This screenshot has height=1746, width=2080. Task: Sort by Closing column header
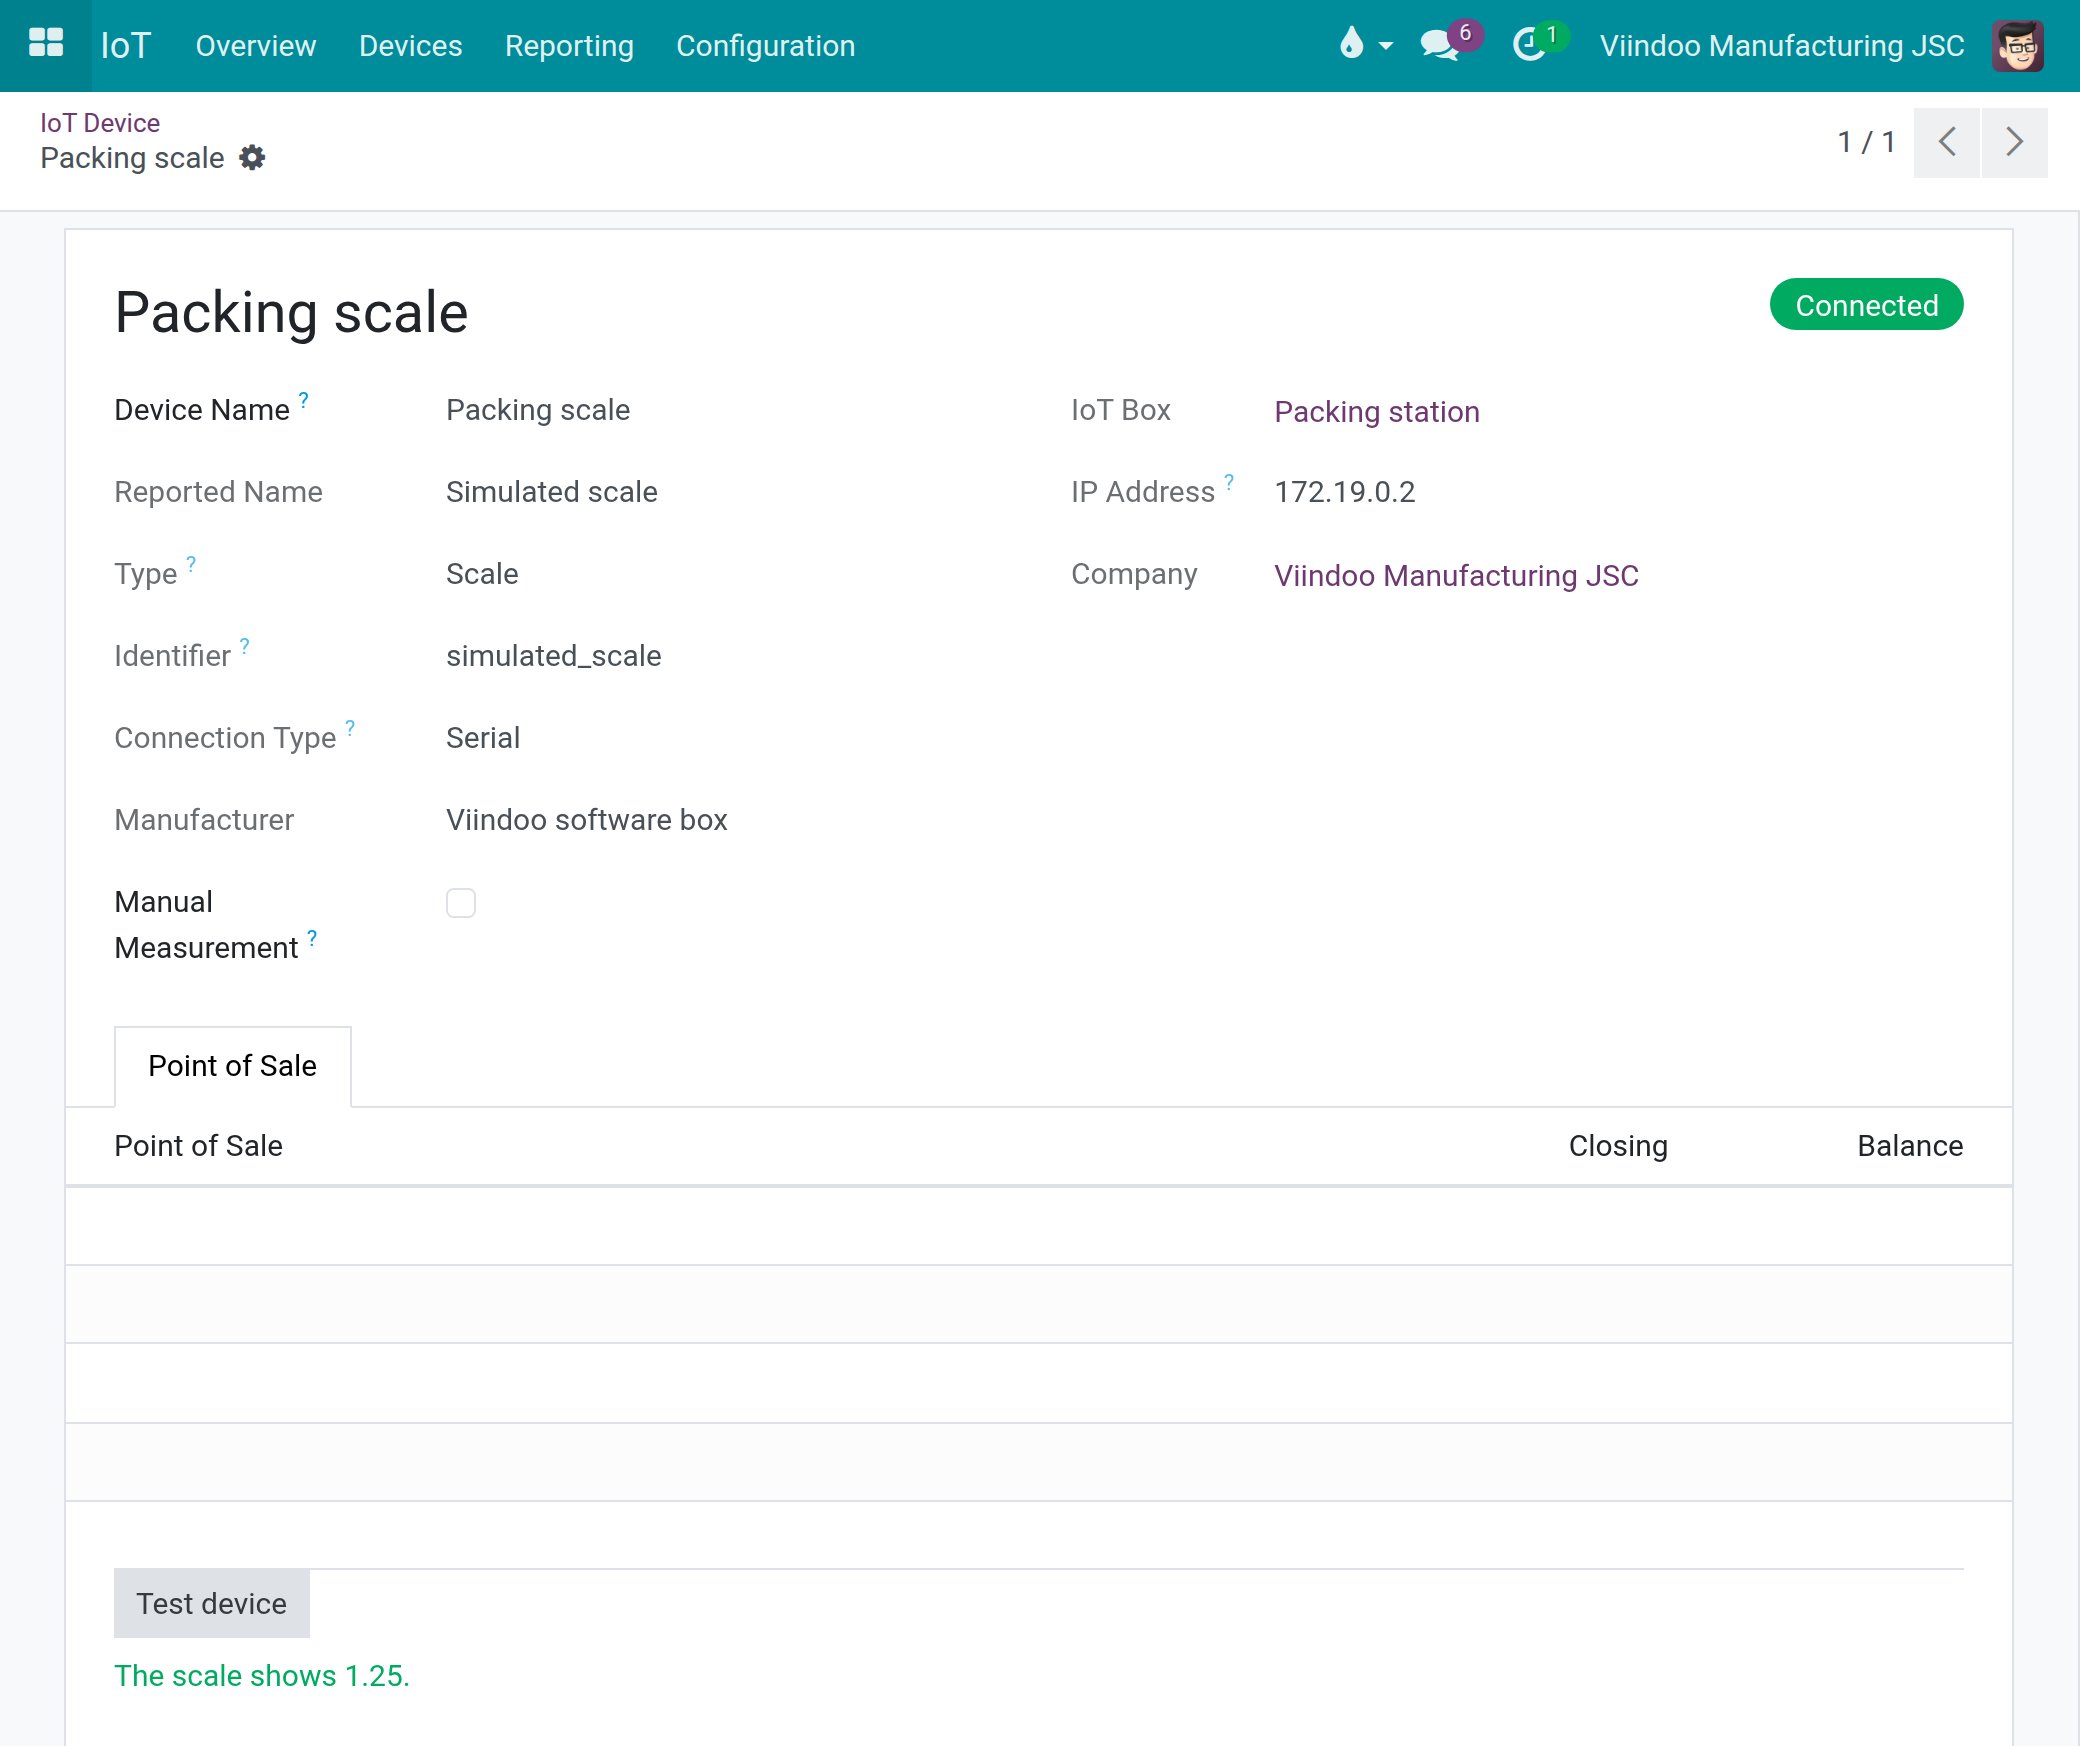tap(1618, 1146)
